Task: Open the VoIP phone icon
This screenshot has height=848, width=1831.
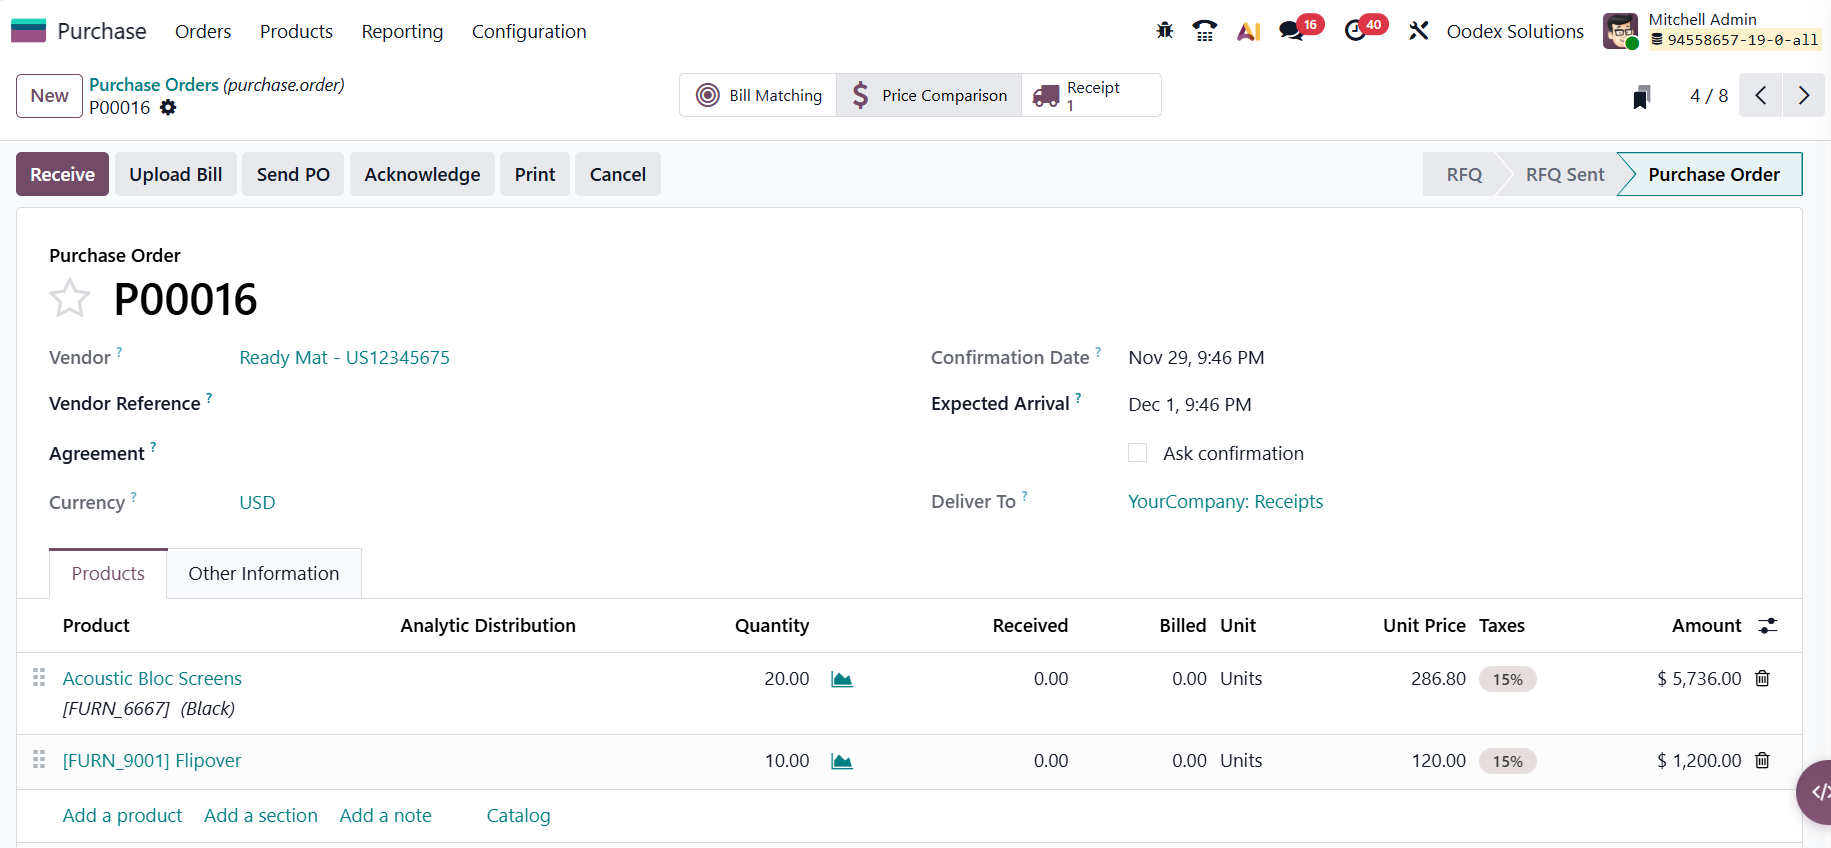Action: (x=1205, y=31)
